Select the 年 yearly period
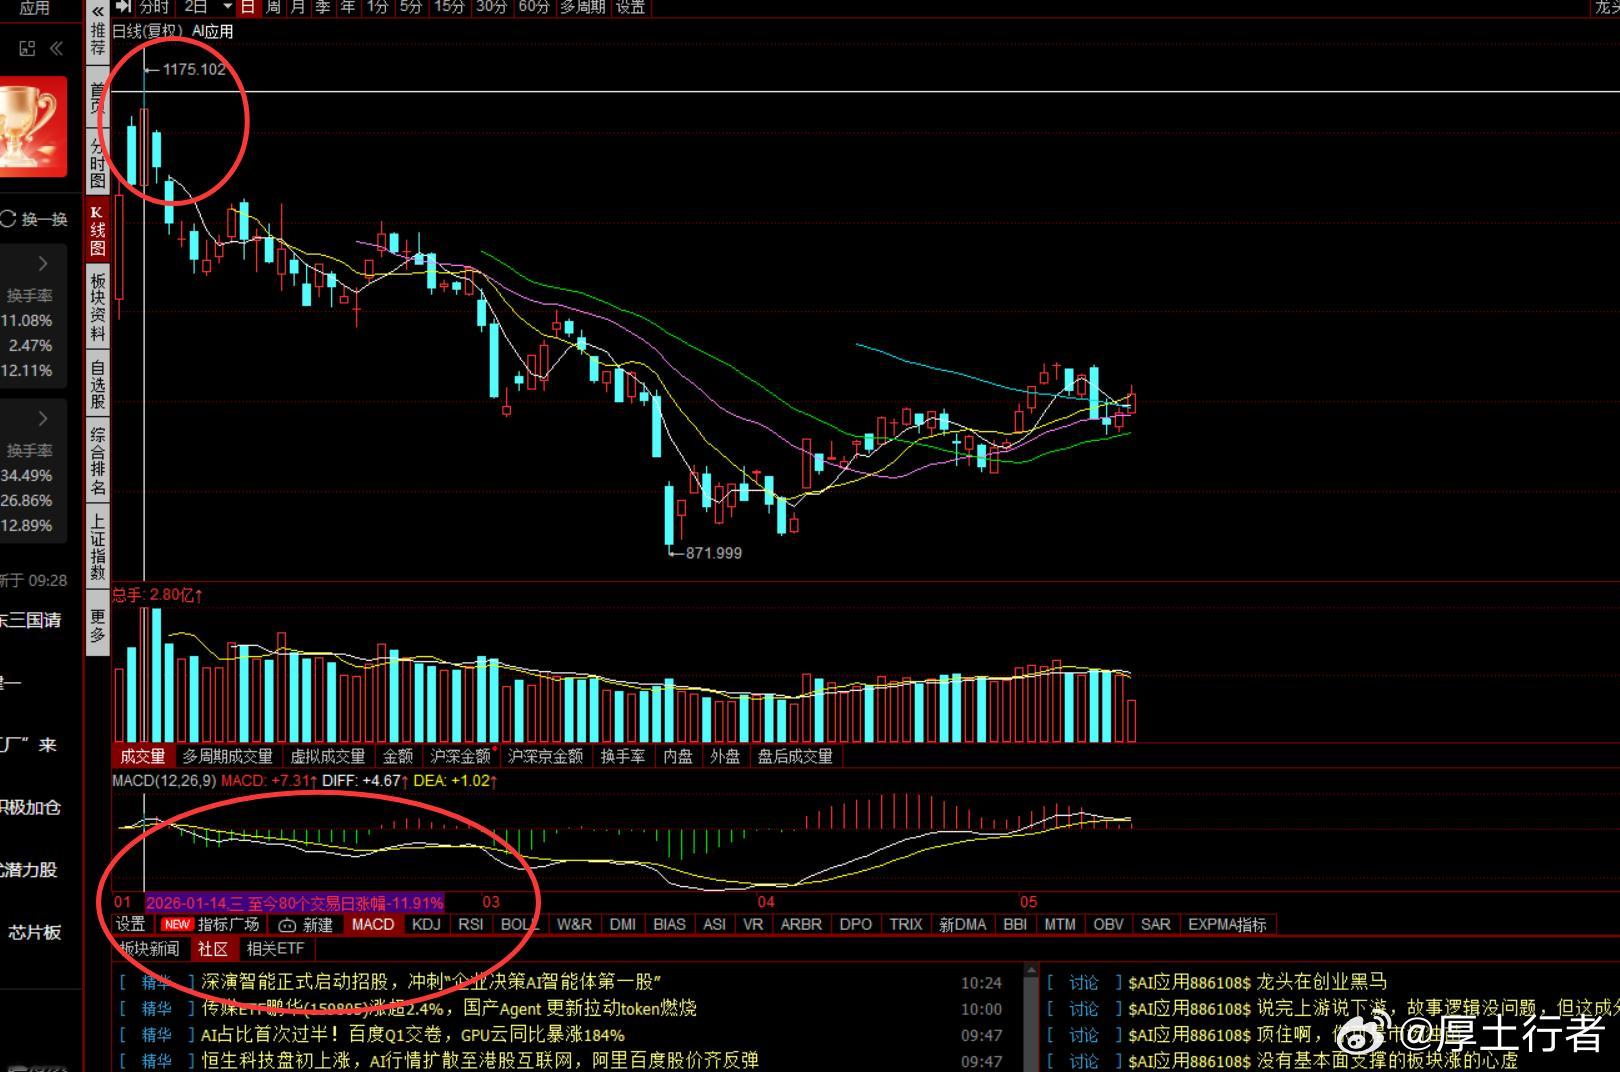This screenshot has width=1620, height=1072. click(348, 6)
